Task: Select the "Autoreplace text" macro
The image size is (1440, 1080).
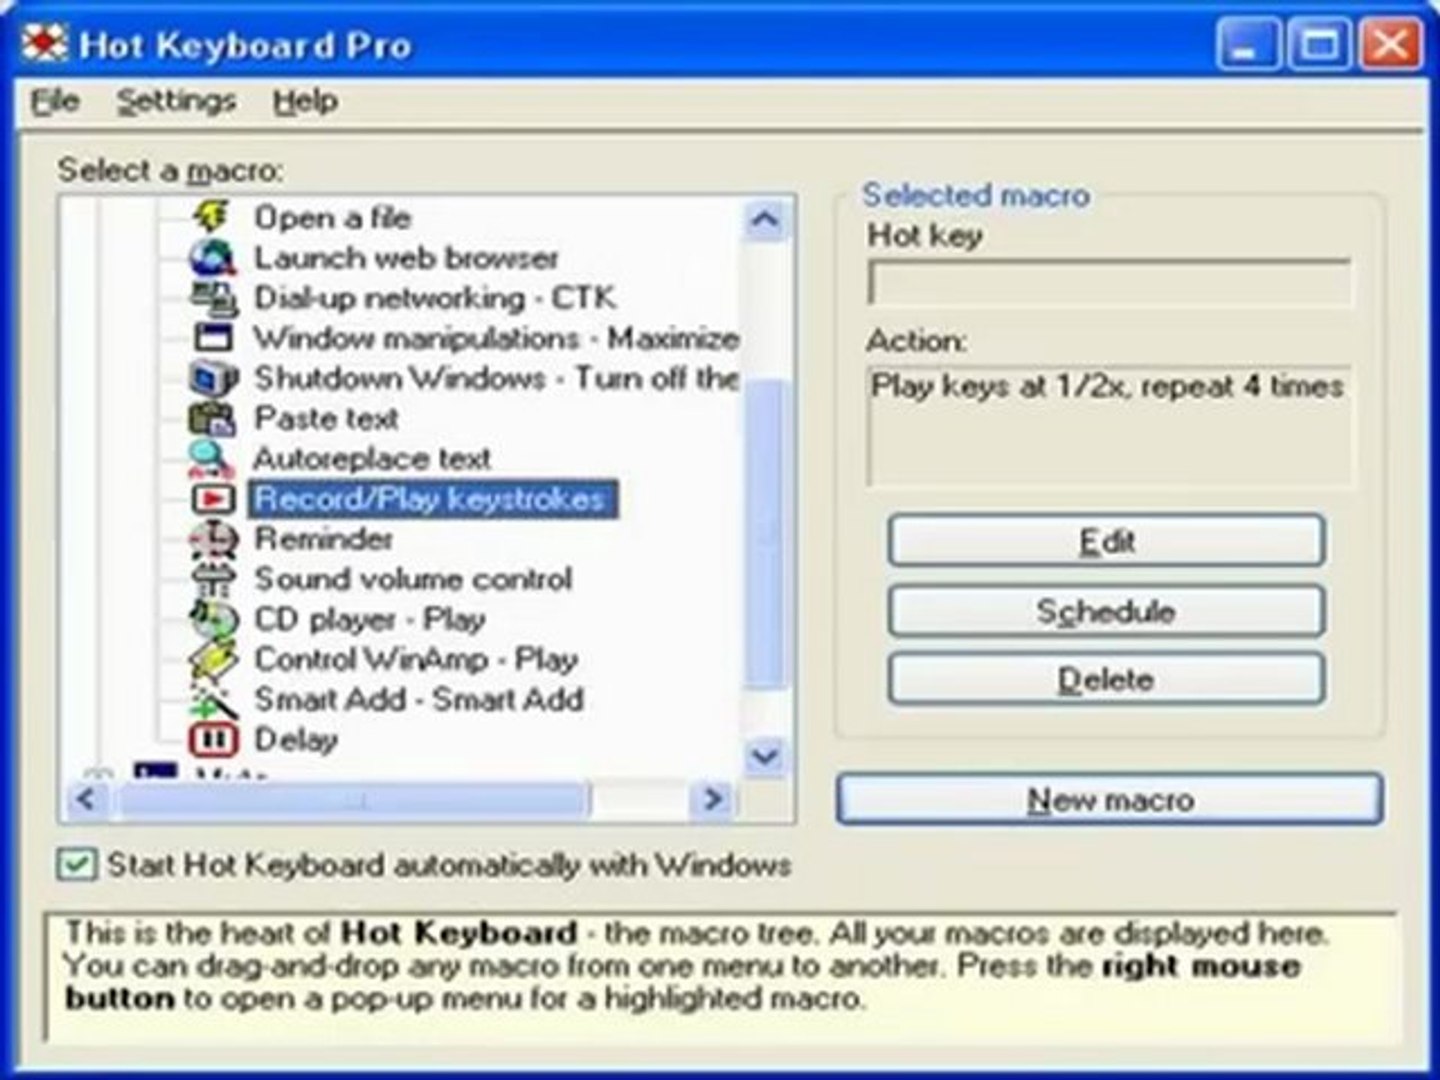Action: [372, 458]
